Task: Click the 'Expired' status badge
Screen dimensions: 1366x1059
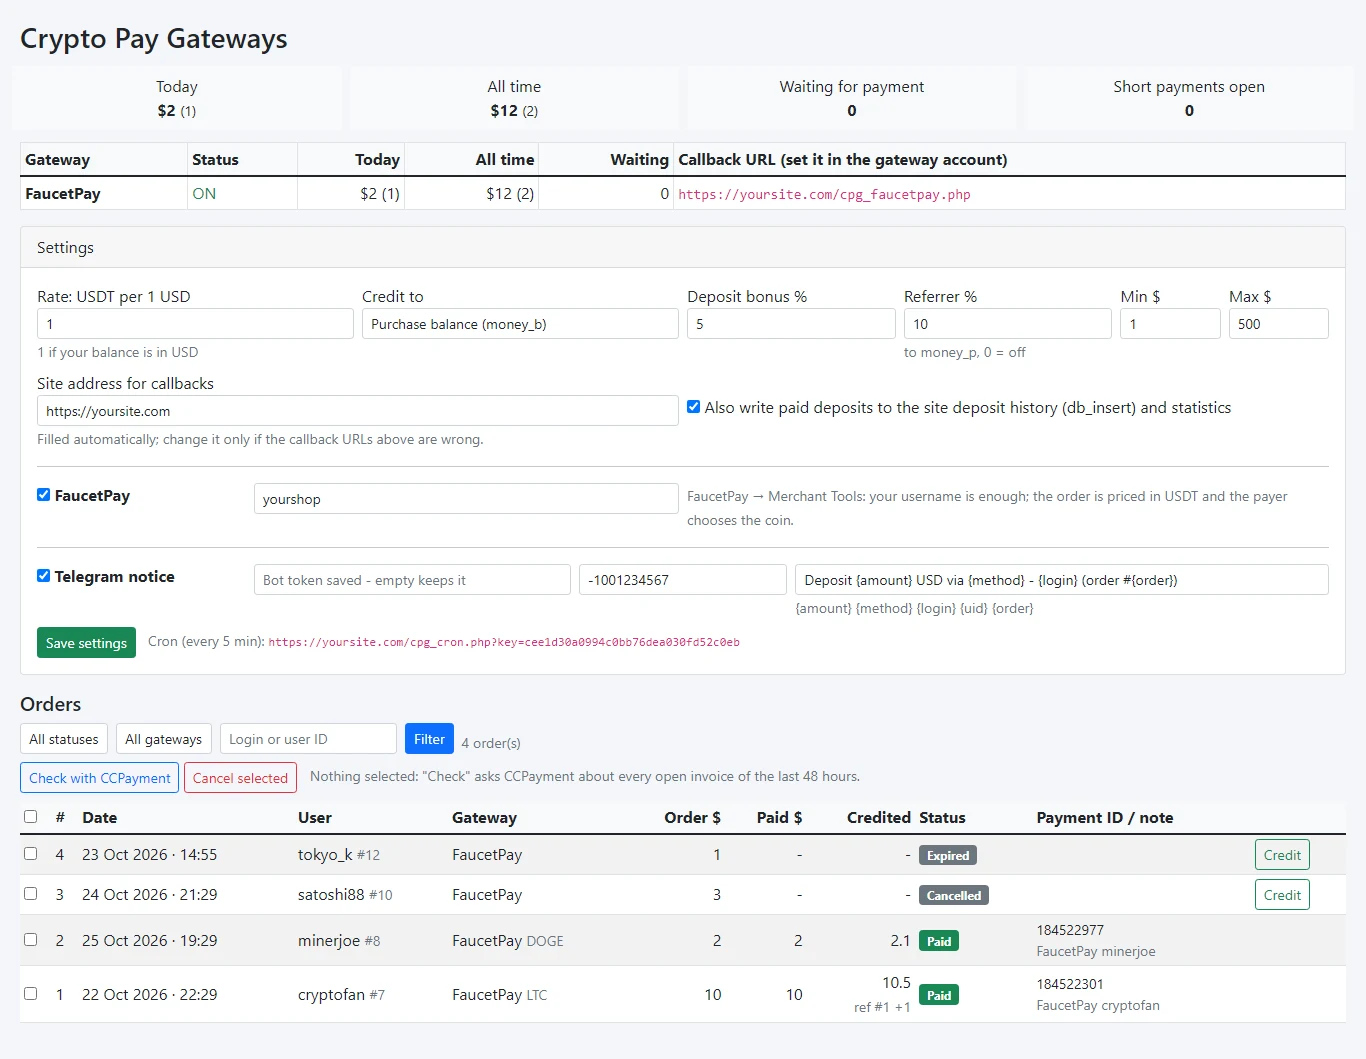Action: 948,855
